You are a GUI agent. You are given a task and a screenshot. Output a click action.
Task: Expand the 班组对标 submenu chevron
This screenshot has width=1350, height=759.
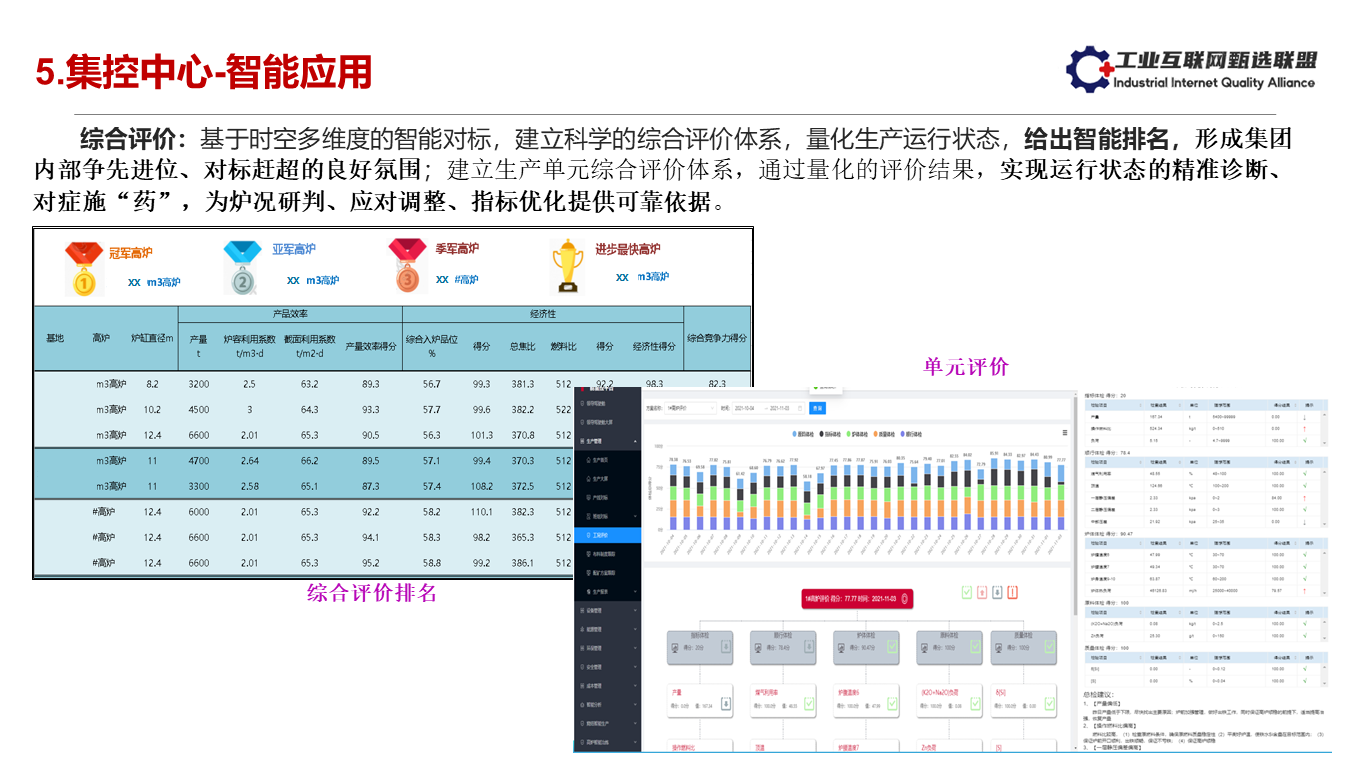pos(635,516)
